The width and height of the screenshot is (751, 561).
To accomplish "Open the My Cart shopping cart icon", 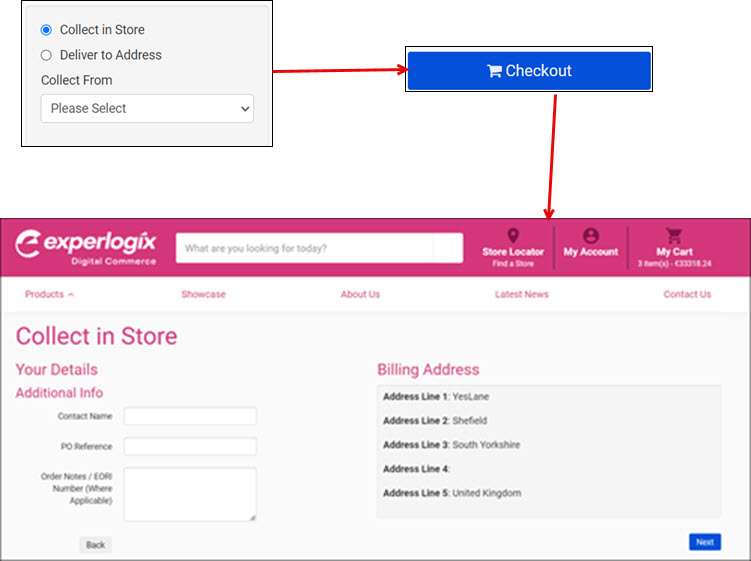I will tap(674, 236).
